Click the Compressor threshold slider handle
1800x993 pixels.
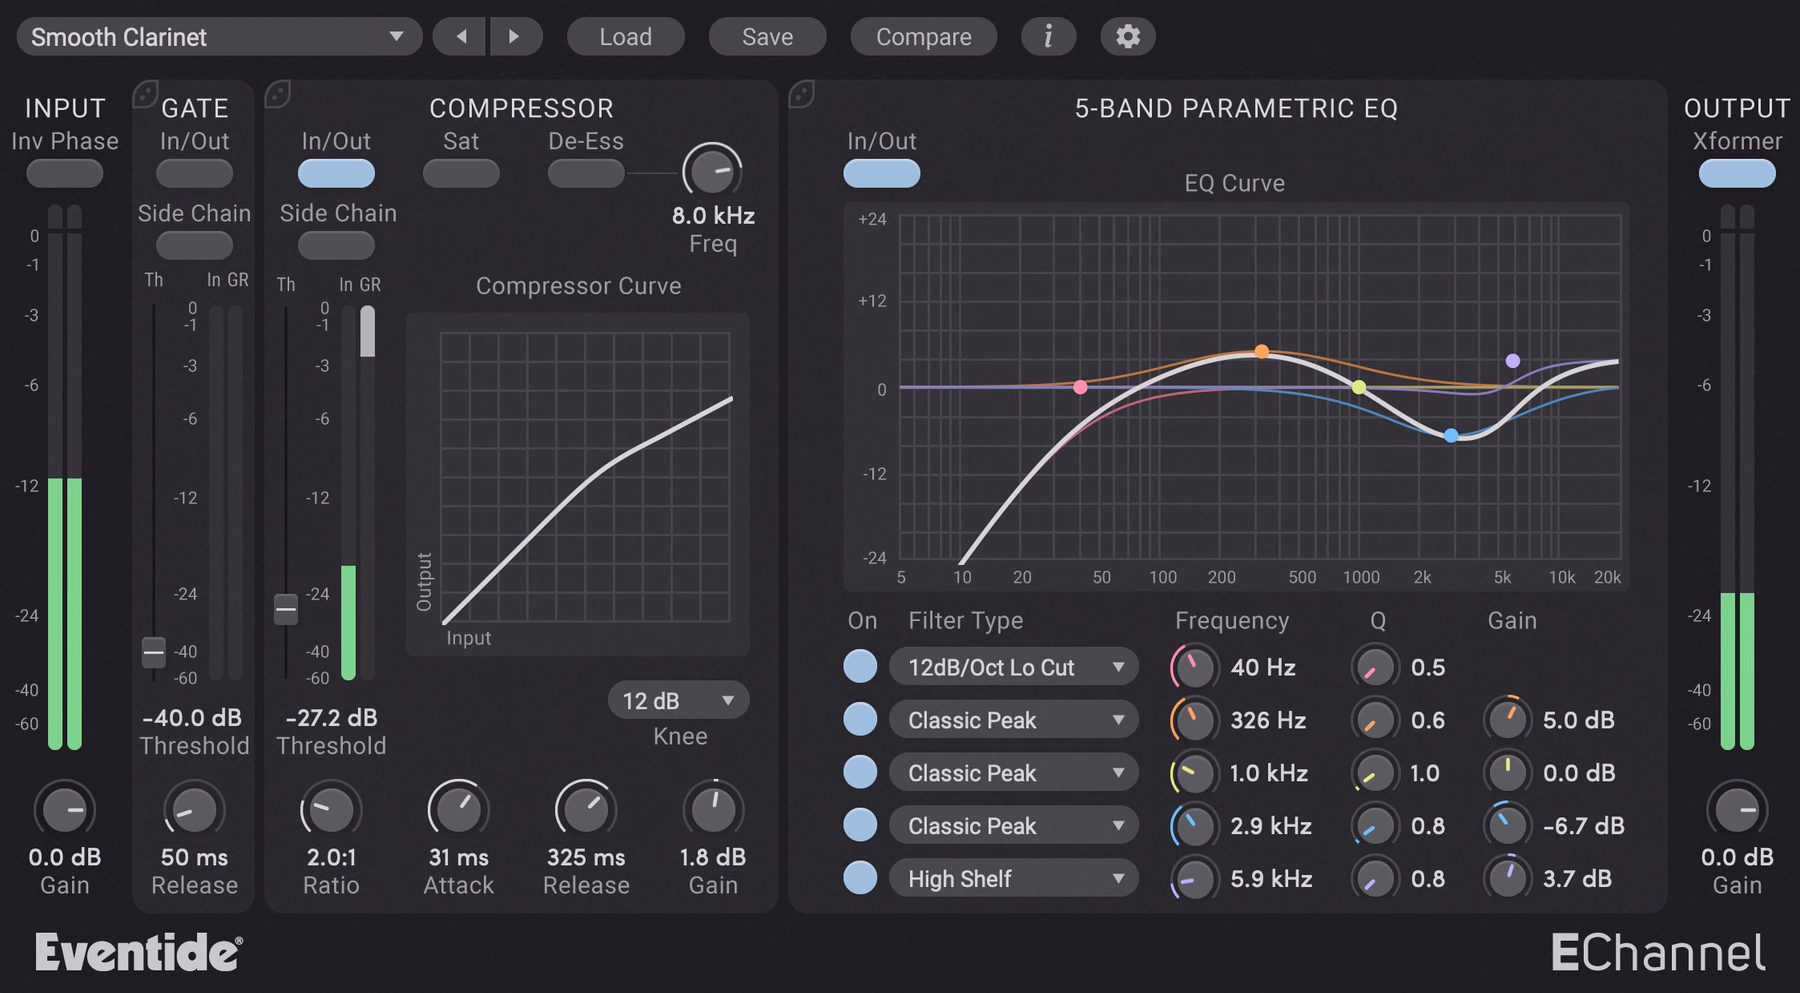tap(286, 608)
